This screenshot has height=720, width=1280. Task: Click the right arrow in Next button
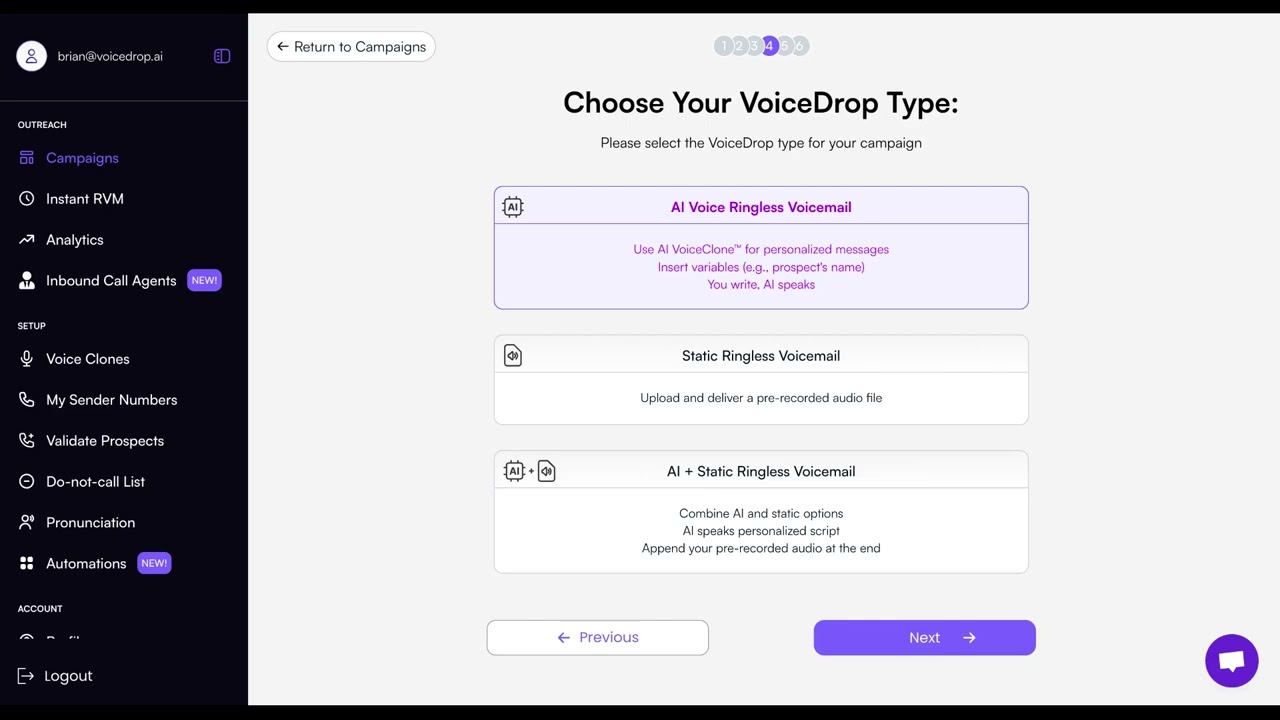(x=969, y=638)
